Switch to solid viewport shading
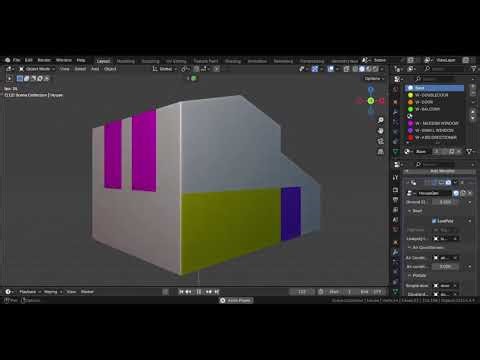This screenshot has height=360, width=480. pyautogui.click(x=362, y=69)
